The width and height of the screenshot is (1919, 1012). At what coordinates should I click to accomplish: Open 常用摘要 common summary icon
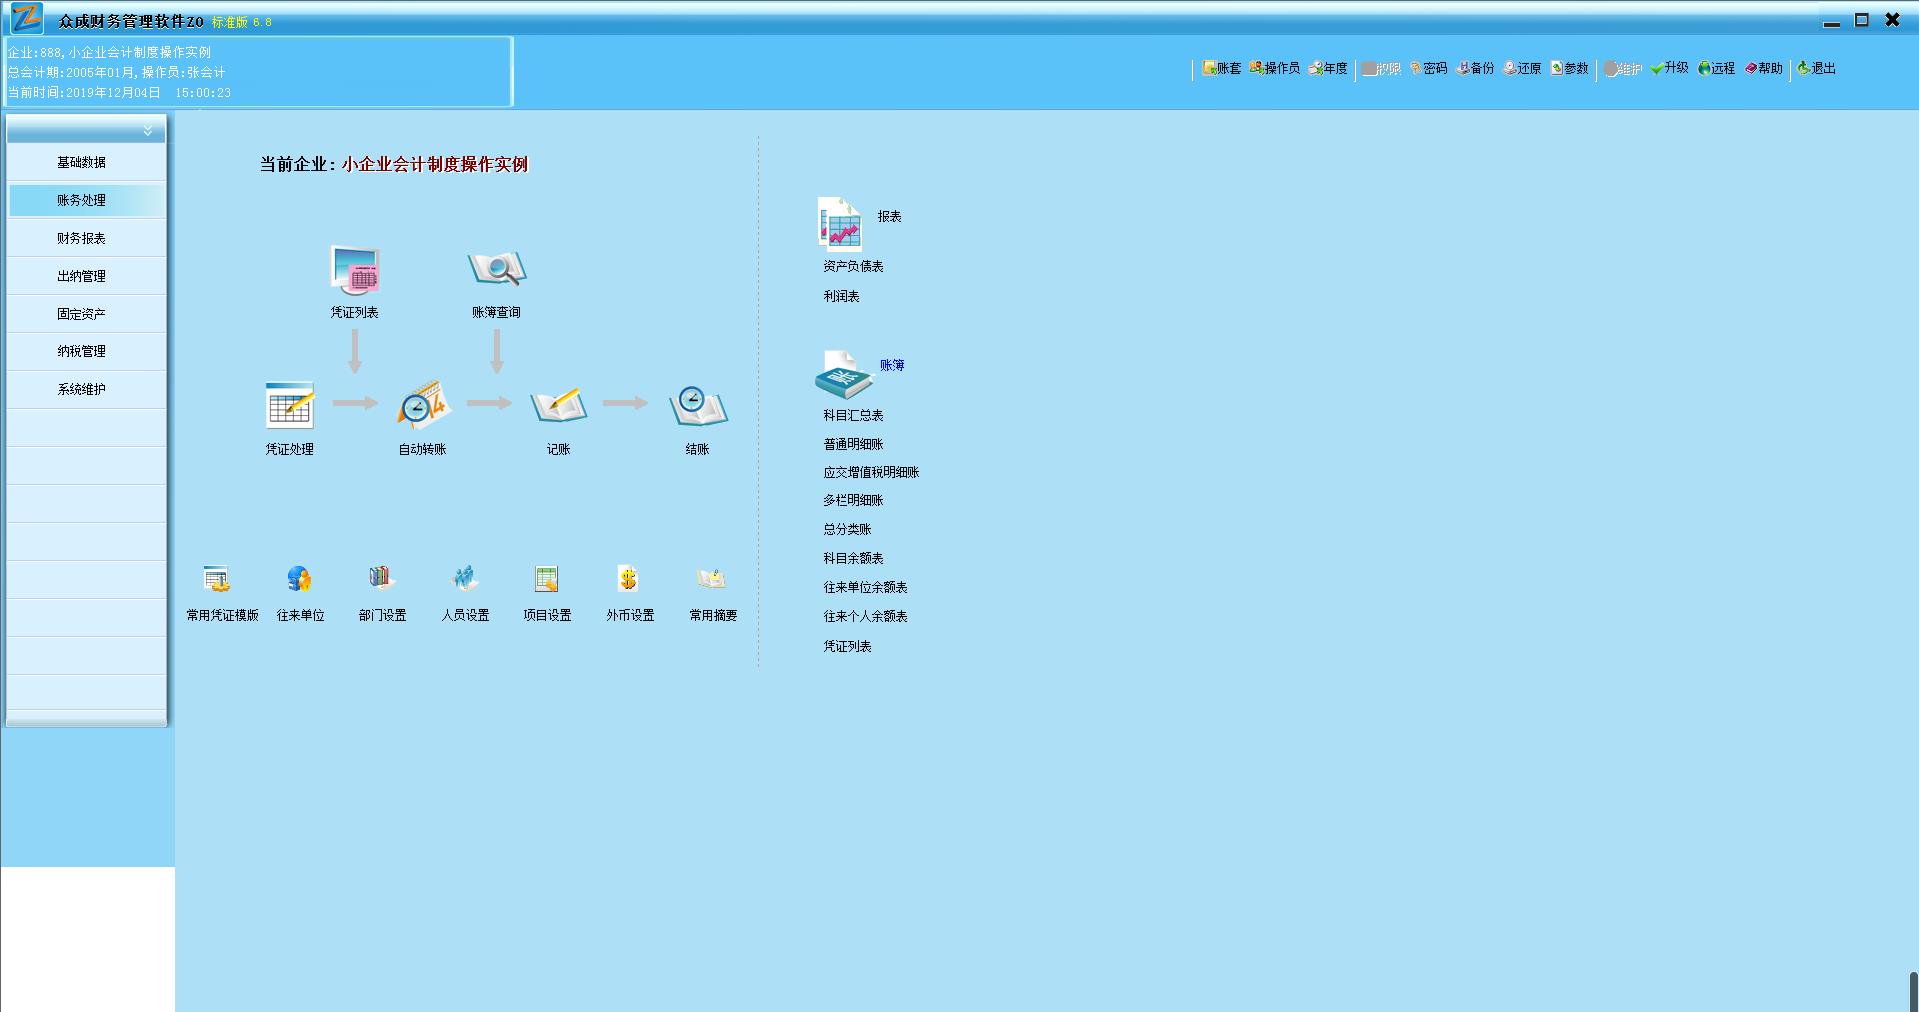711,579
